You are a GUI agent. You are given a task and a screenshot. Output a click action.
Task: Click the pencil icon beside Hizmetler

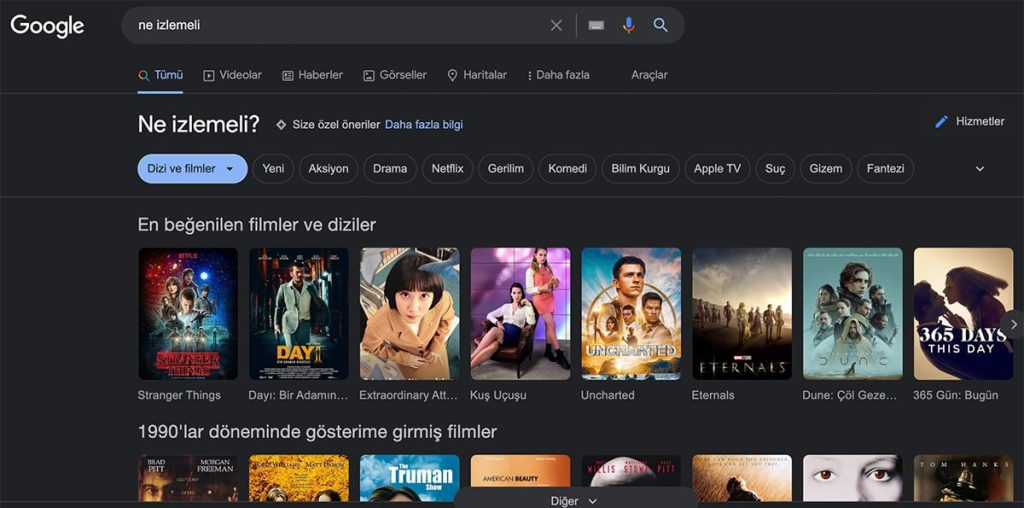(x=941, y=121)
